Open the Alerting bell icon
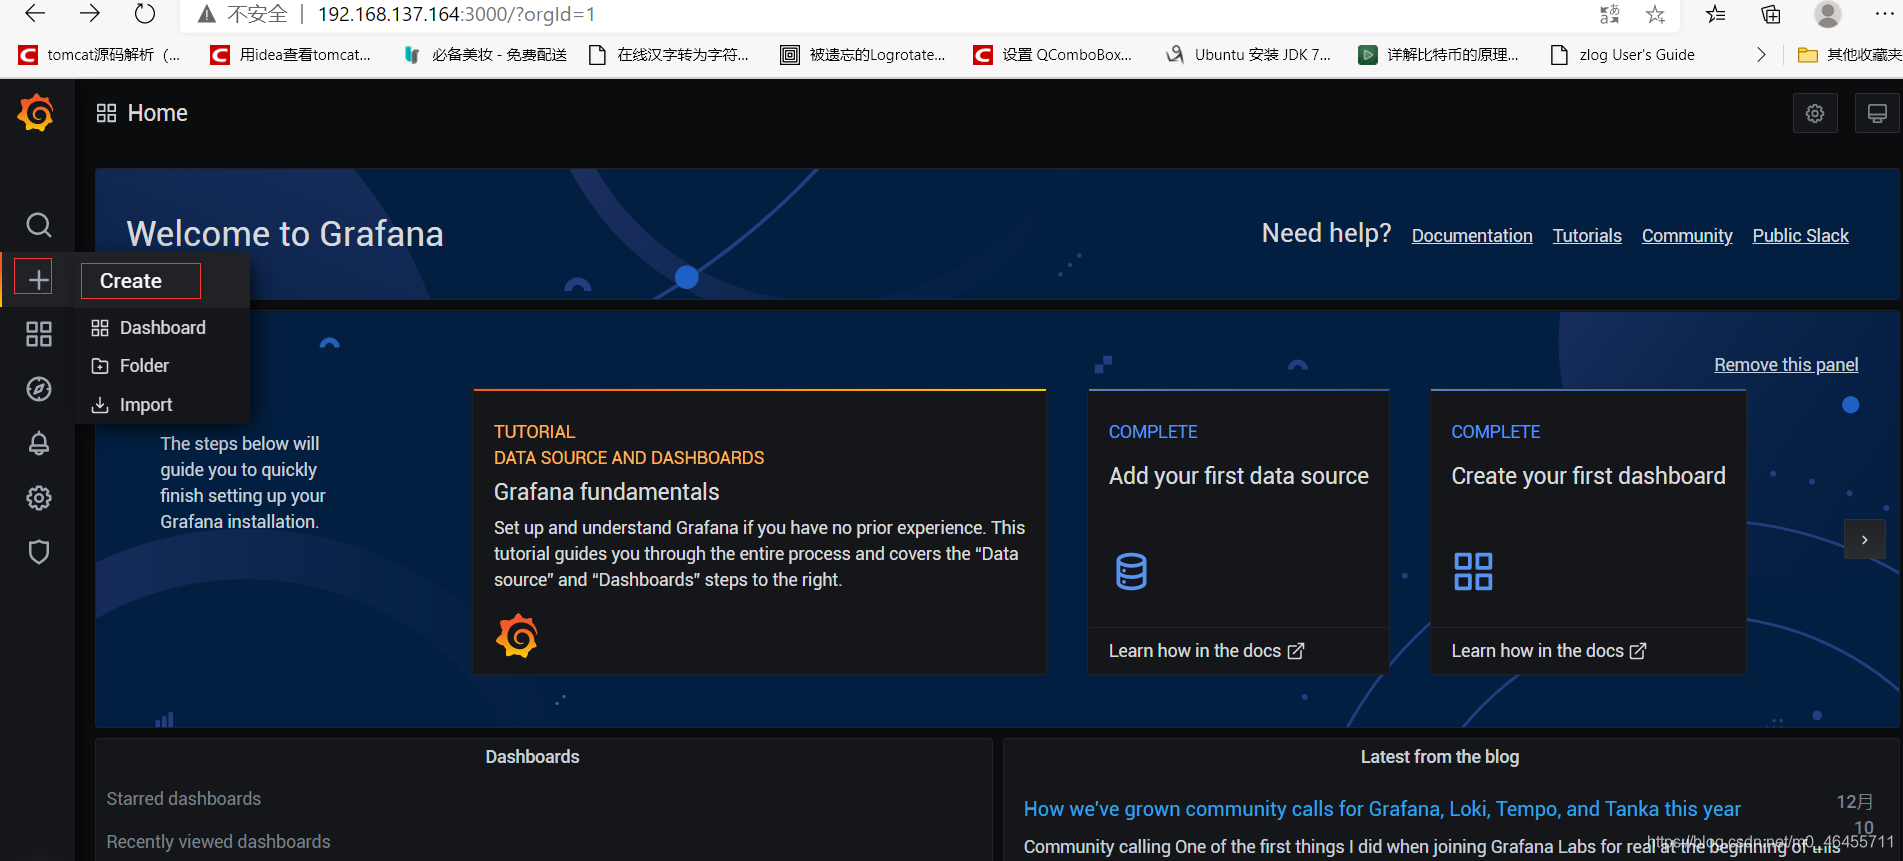Viewport: 1903px width, 861px height. pyautogui.click(x=38, y=443)
